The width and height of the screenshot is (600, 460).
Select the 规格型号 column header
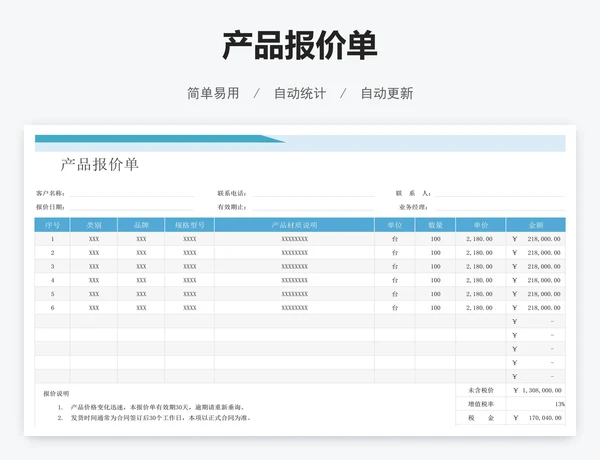[190, 225]
